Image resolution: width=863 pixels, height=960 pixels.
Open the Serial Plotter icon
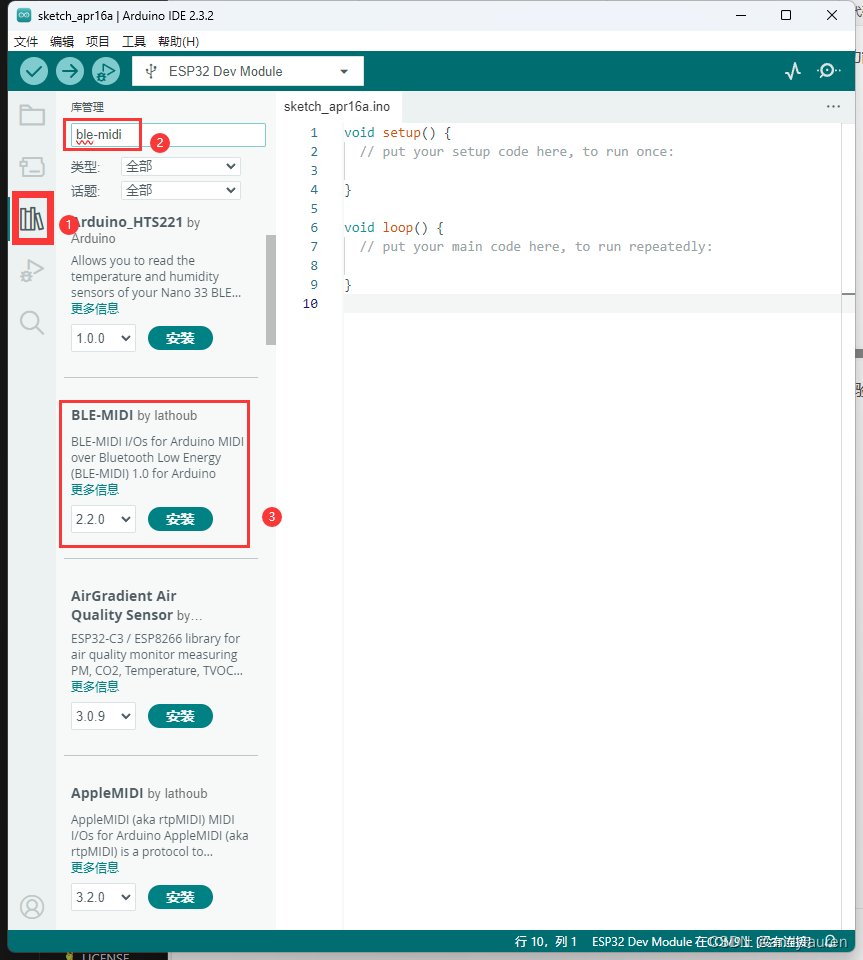pyautogui.click(x=793, y=71)
